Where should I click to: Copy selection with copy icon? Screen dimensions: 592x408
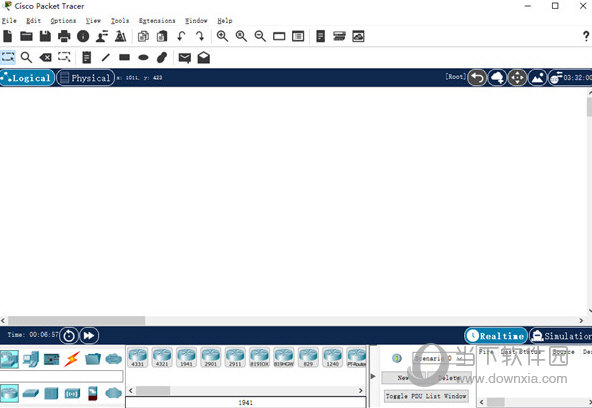[x=143, y=36]
